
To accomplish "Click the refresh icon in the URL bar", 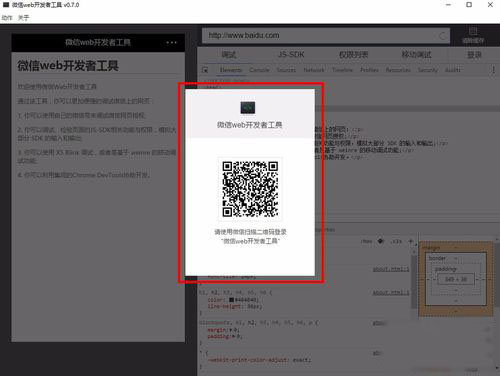I will point(442,36).
